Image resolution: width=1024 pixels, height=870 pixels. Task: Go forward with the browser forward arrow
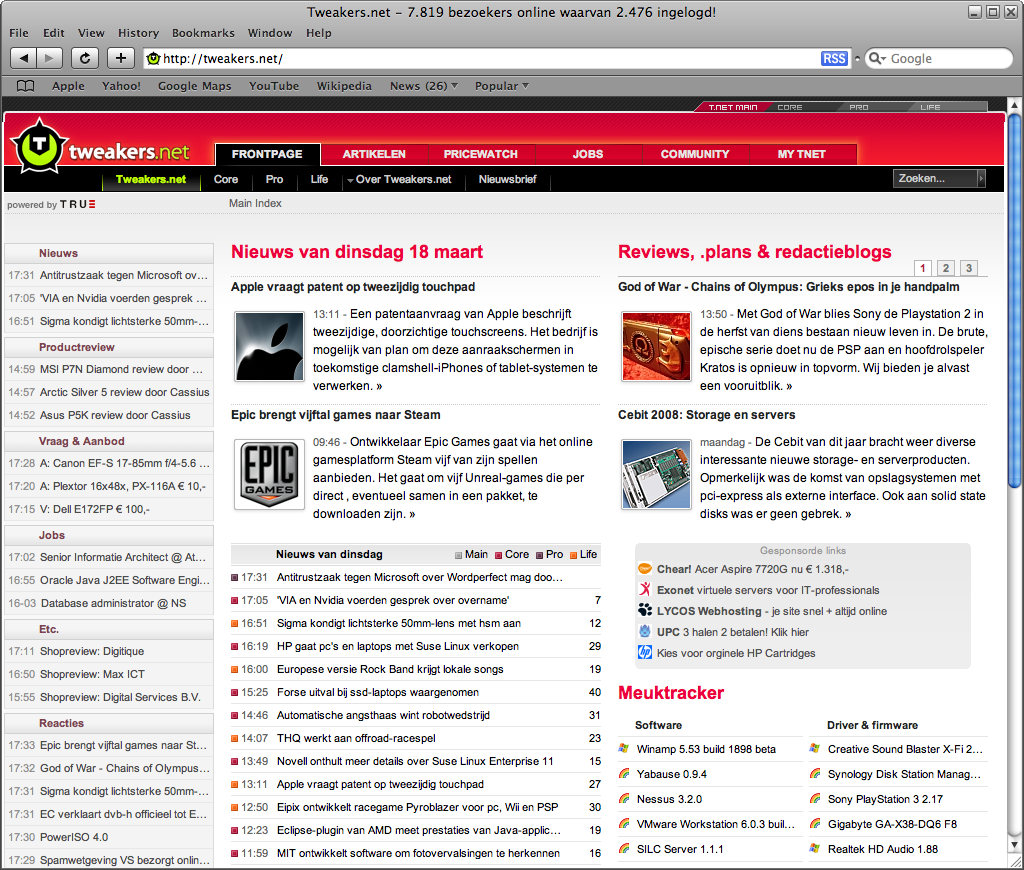tap(50, 58)
